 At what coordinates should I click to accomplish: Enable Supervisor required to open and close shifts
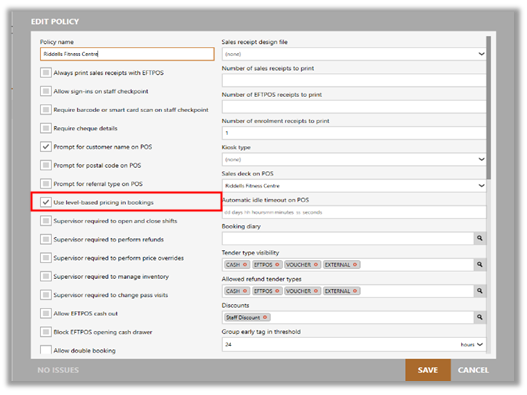[46, 221]
